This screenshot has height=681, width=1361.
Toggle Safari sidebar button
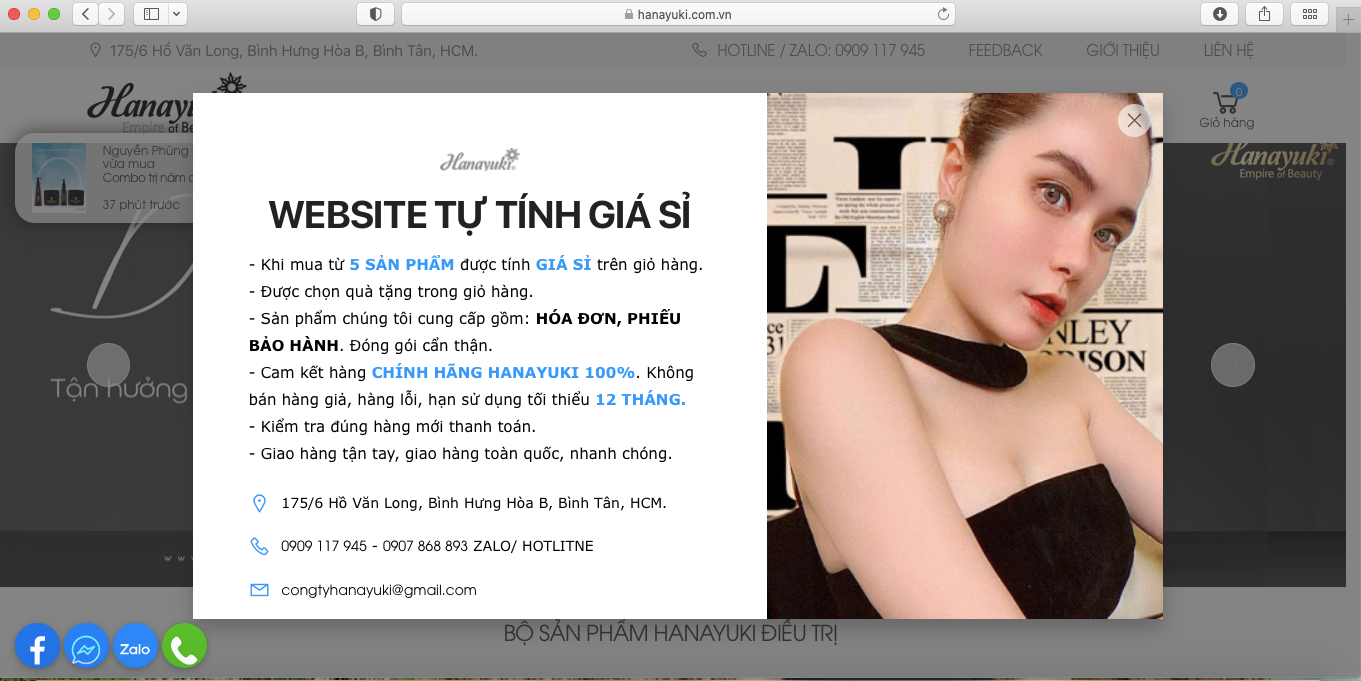click(152, 14)
